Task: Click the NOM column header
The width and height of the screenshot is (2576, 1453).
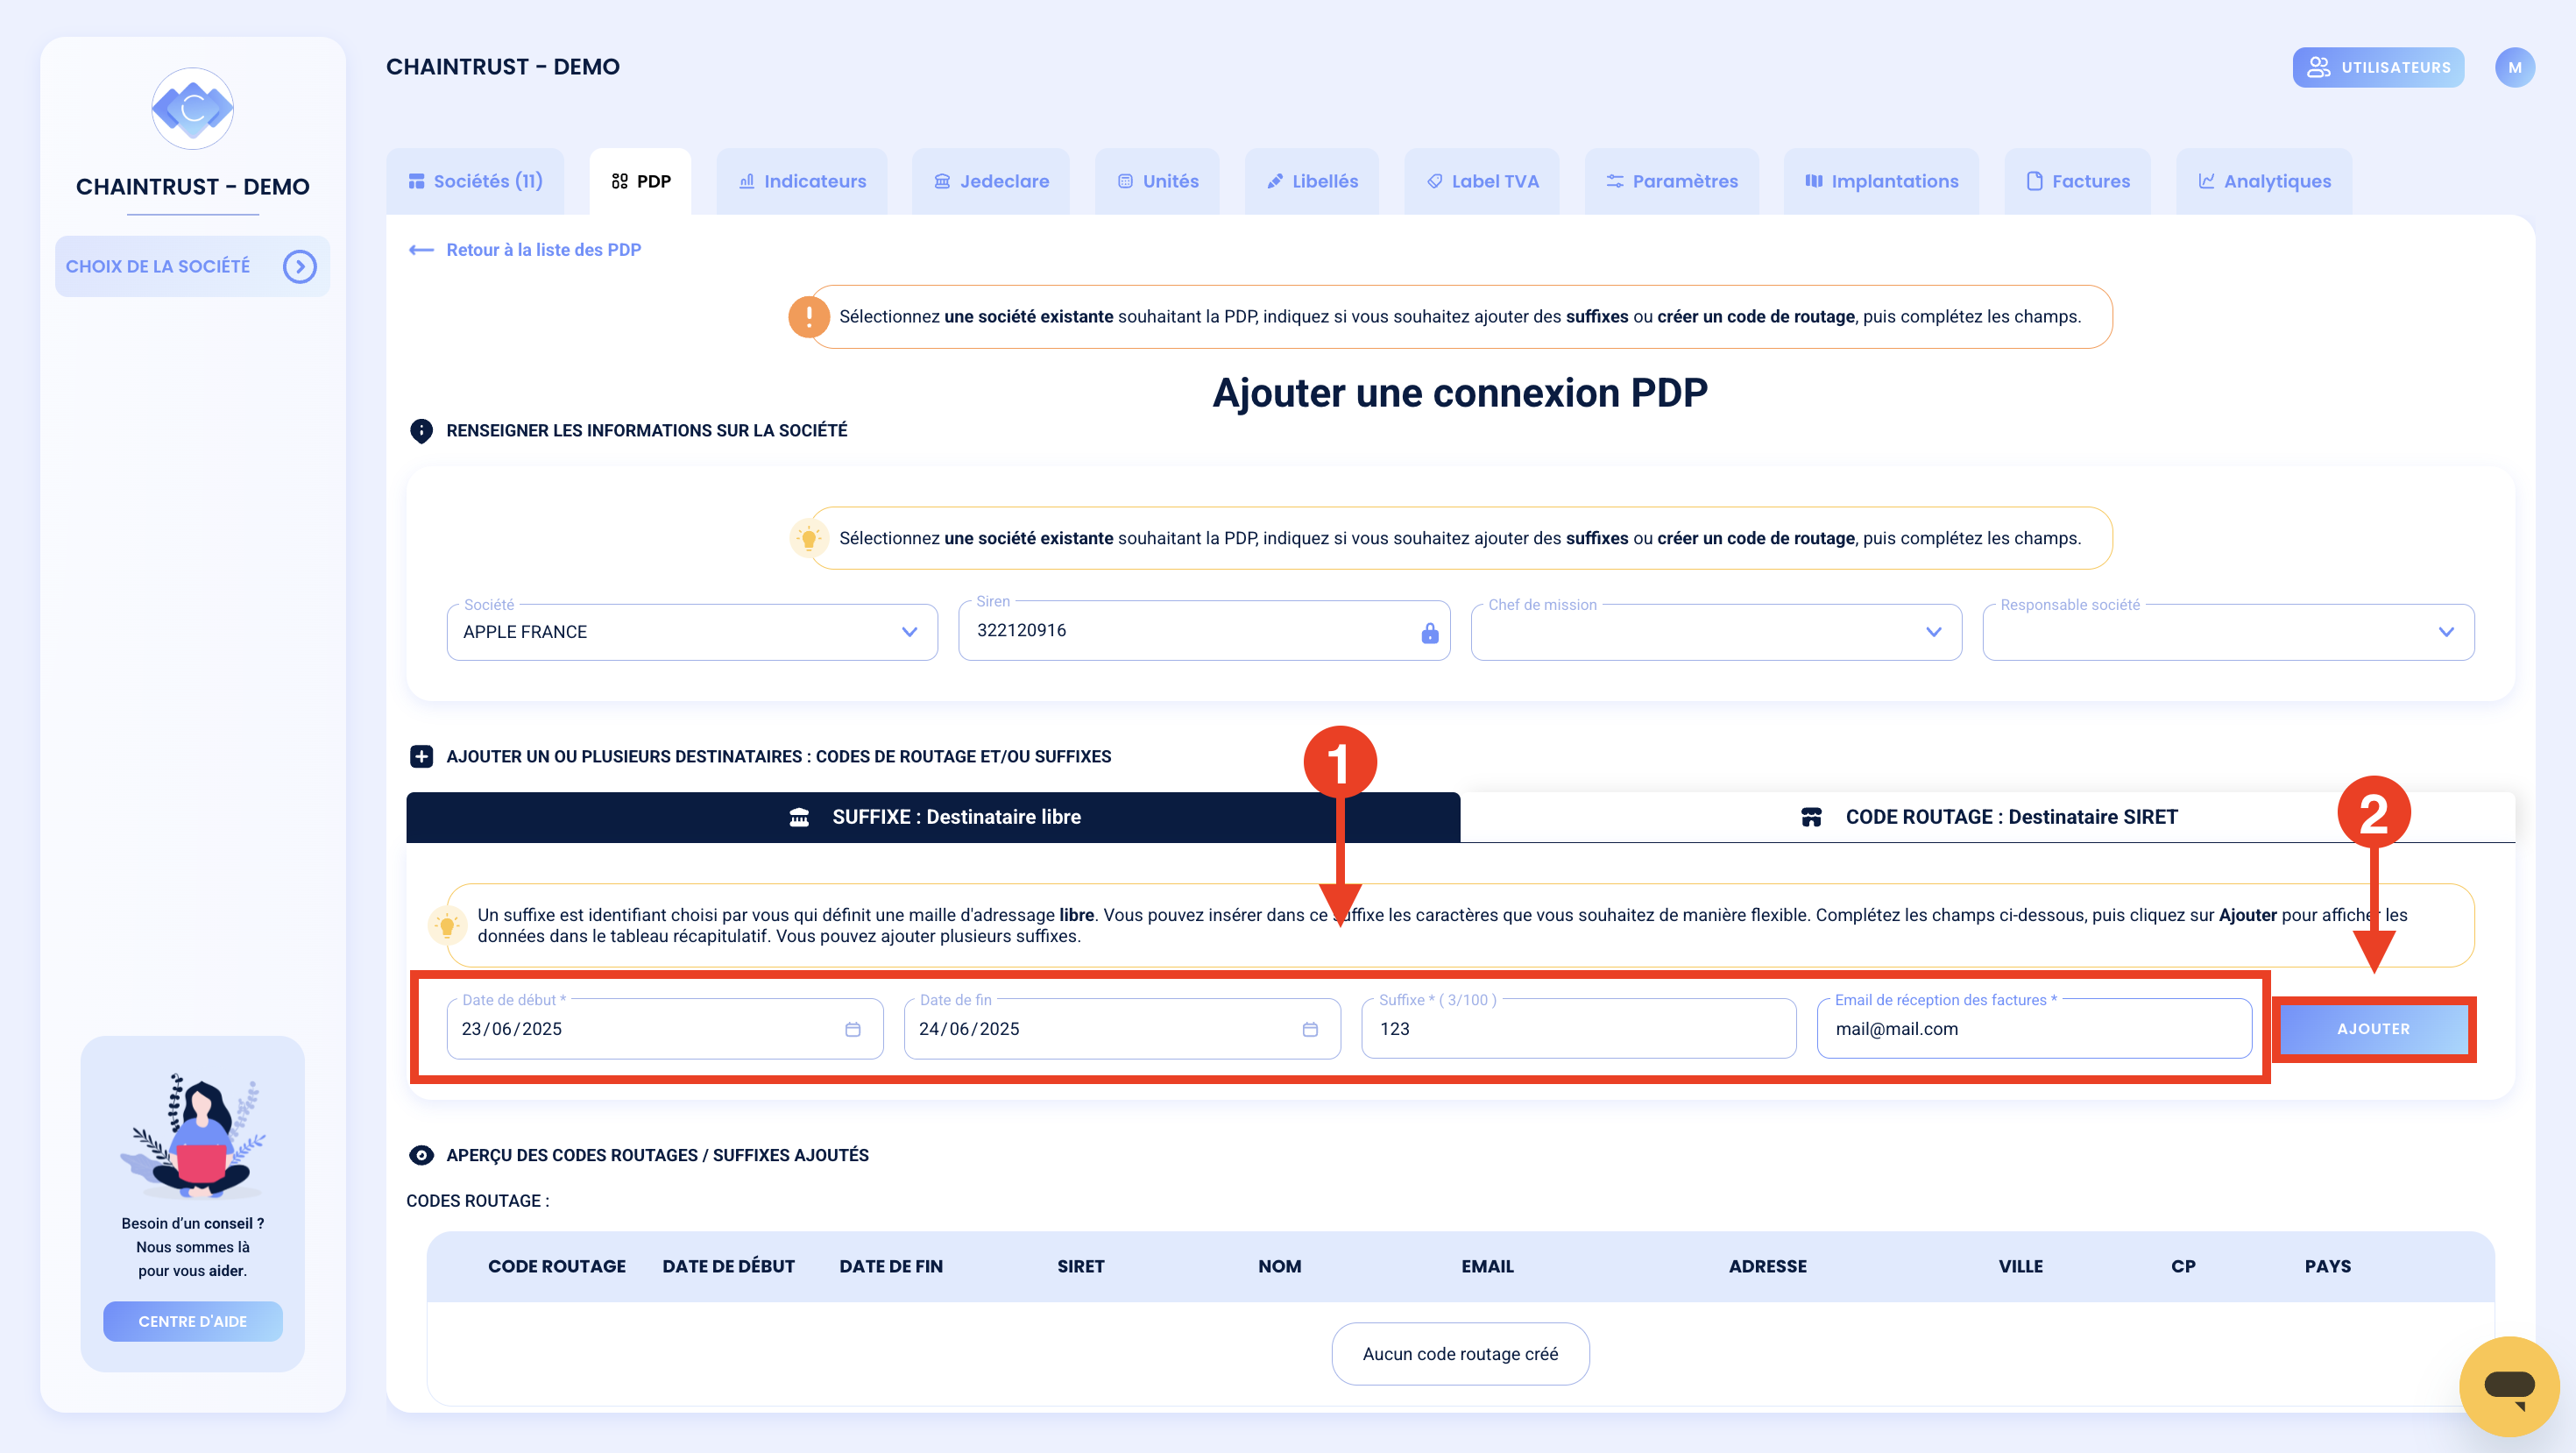Action: coord(1280,1267)
